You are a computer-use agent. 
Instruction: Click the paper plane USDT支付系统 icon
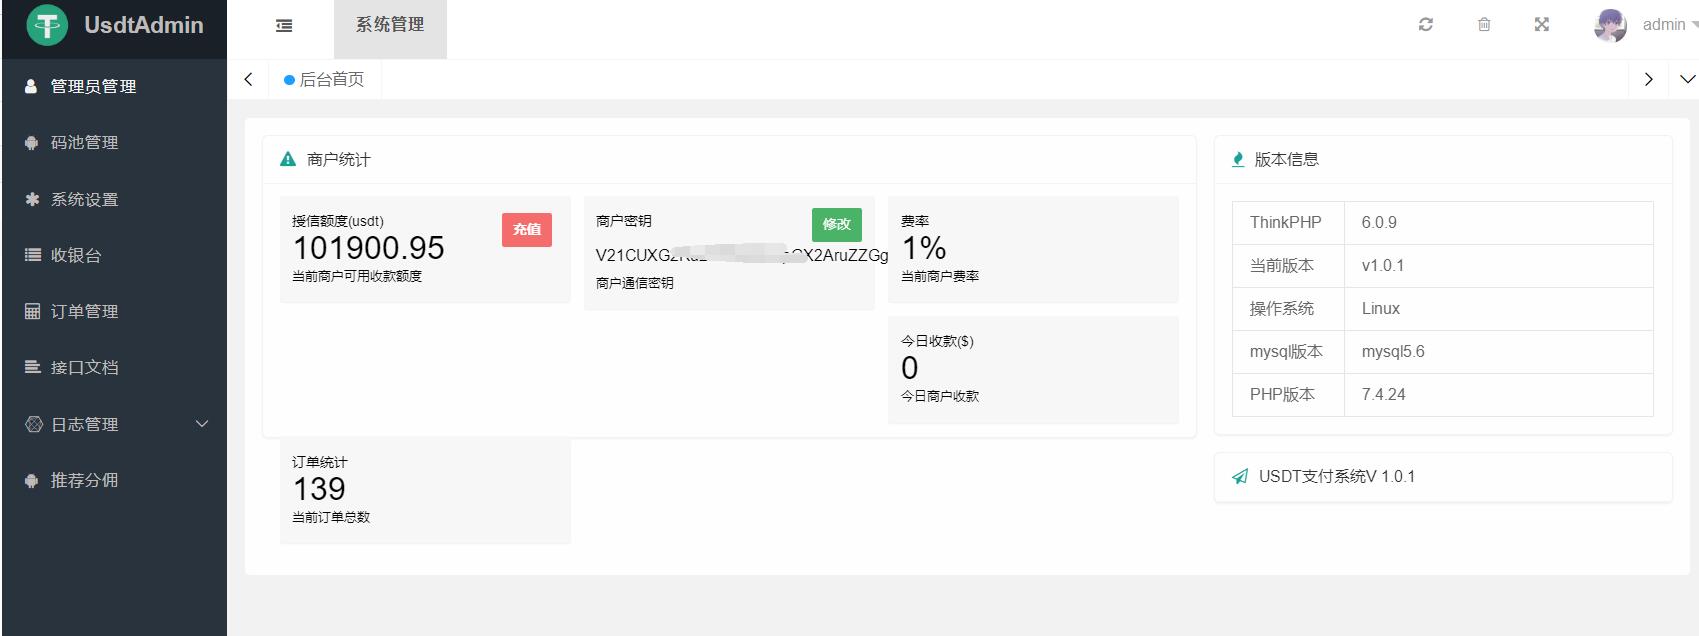click(x=1240, y=476)
